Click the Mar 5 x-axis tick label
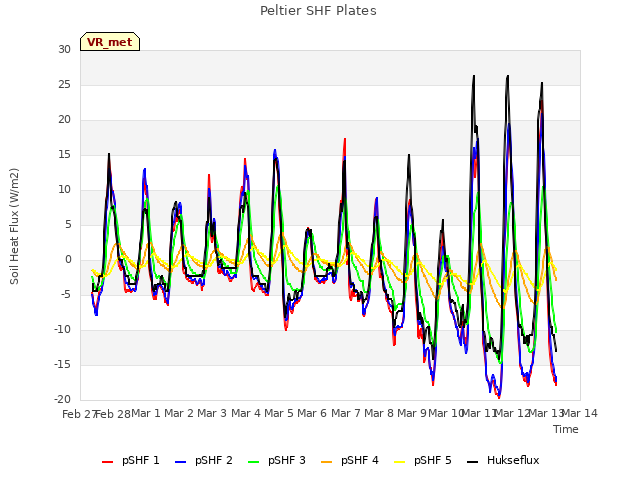Image resolution: width=640 pixels, height=480 pixels. click(279, 413)
